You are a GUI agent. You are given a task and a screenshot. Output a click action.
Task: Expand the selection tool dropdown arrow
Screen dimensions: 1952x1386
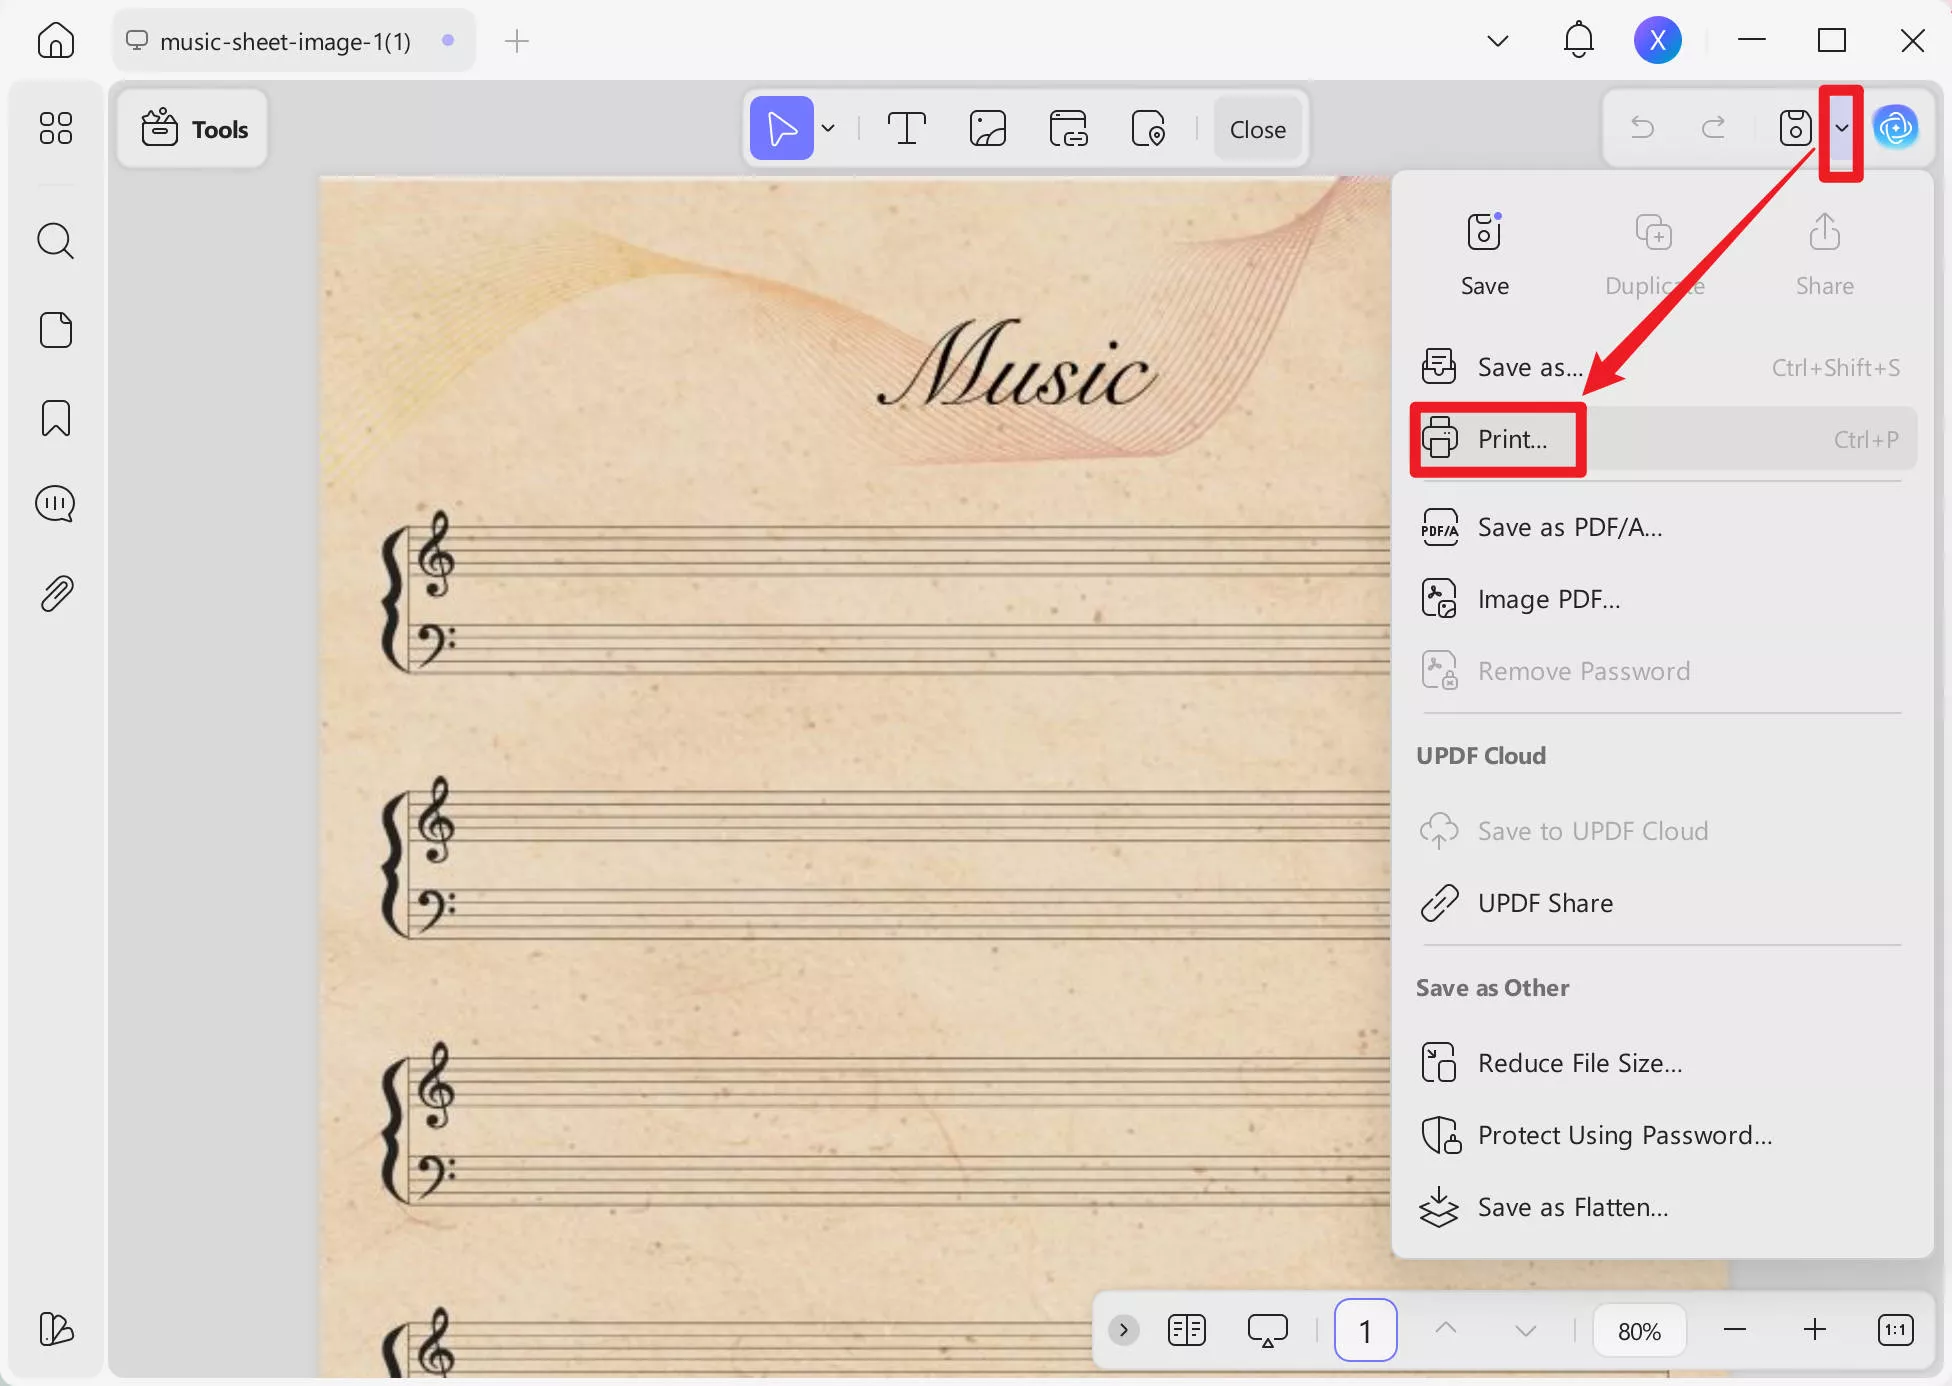828,128
